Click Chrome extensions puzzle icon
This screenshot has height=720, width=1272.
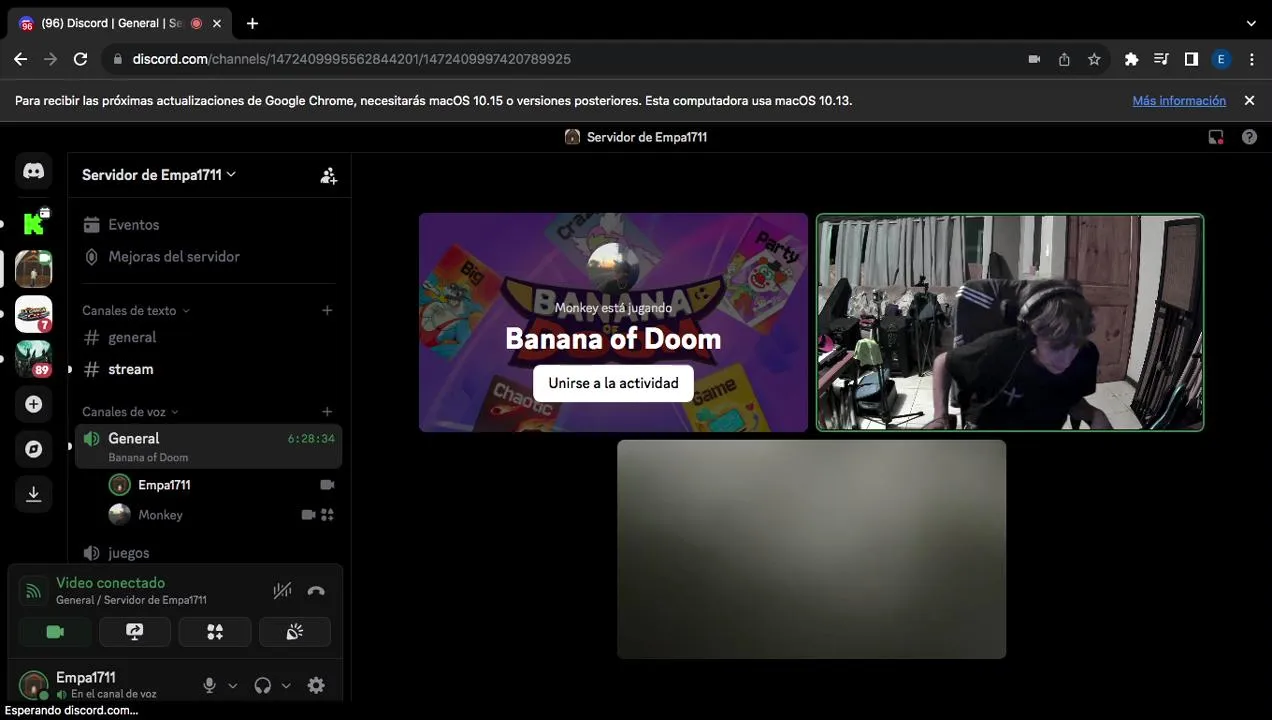1131,59
